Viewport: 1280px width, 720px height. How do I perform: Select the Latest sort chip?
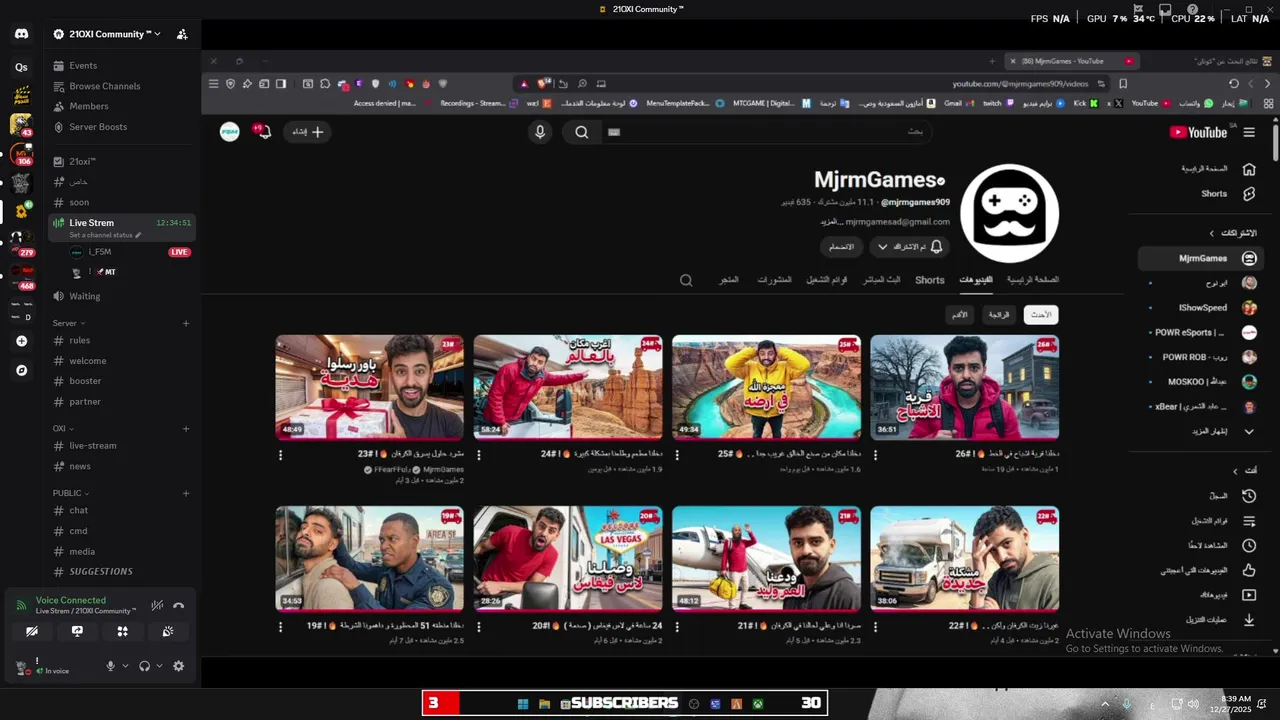1041,315
